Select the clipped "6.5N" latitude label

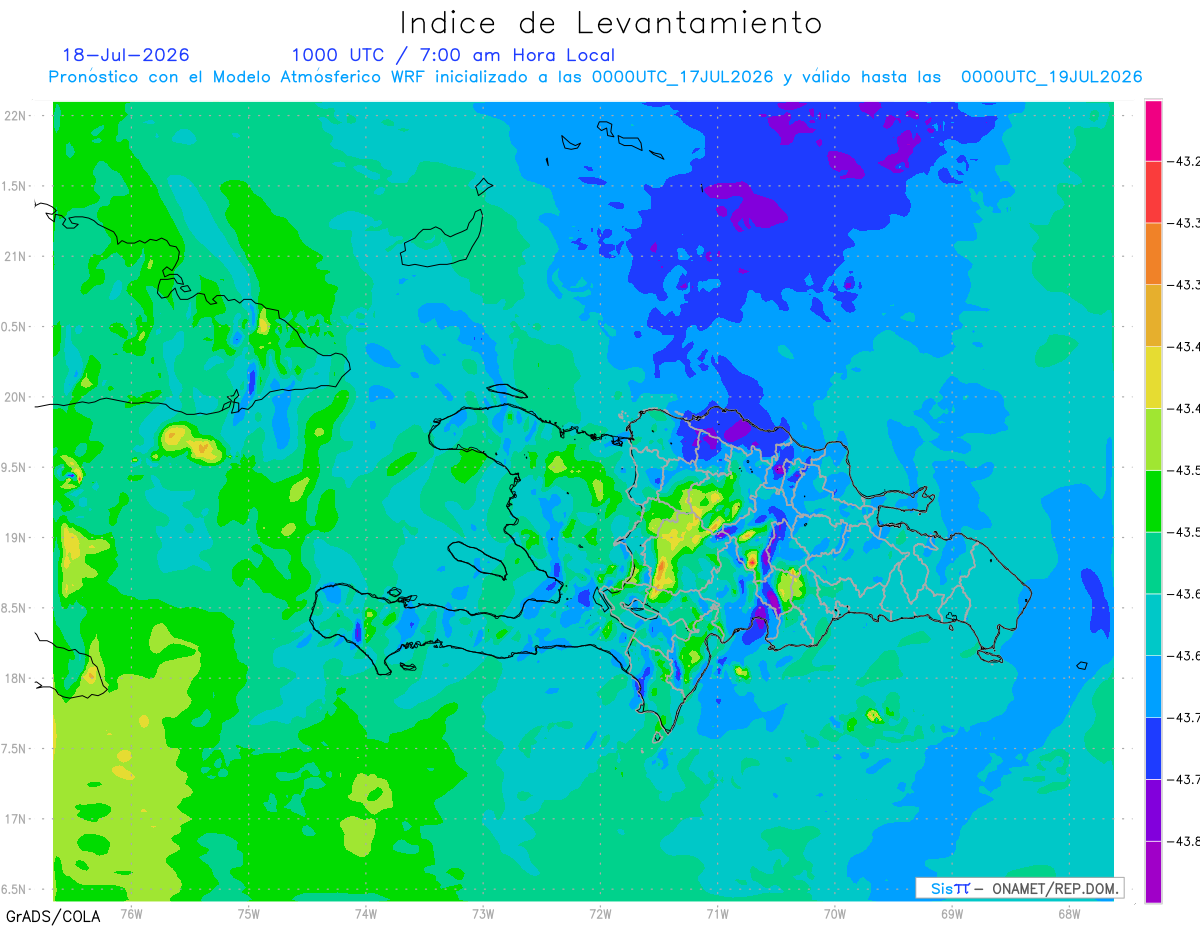point(15,889)
